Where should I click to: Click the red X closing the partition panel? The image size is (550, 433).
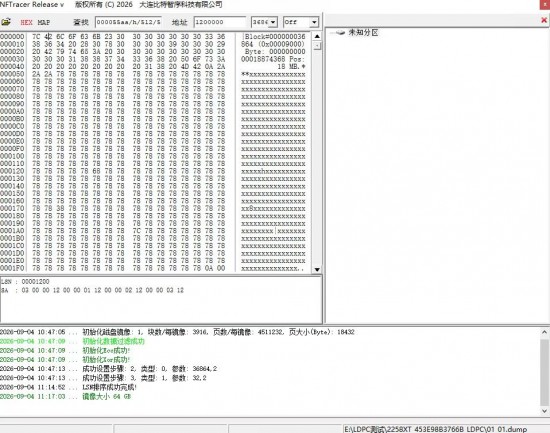click(544, 20)
